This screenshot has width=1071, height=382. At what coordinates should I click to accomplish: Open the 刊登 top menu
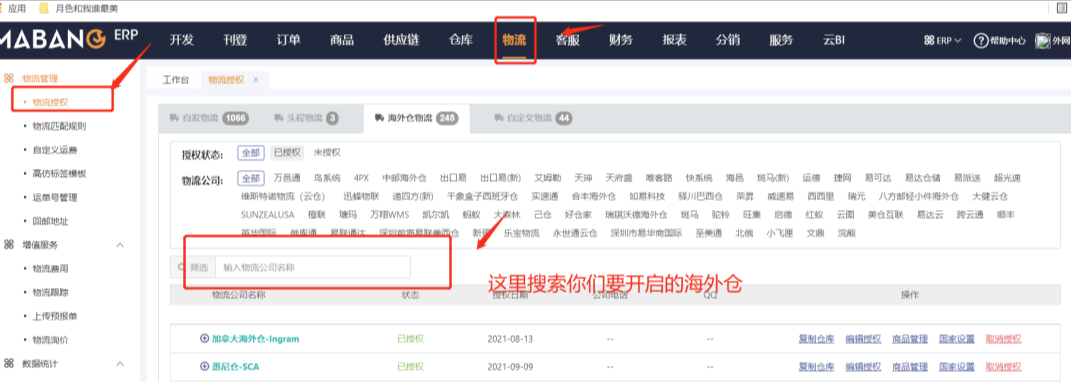pos(235,40)
